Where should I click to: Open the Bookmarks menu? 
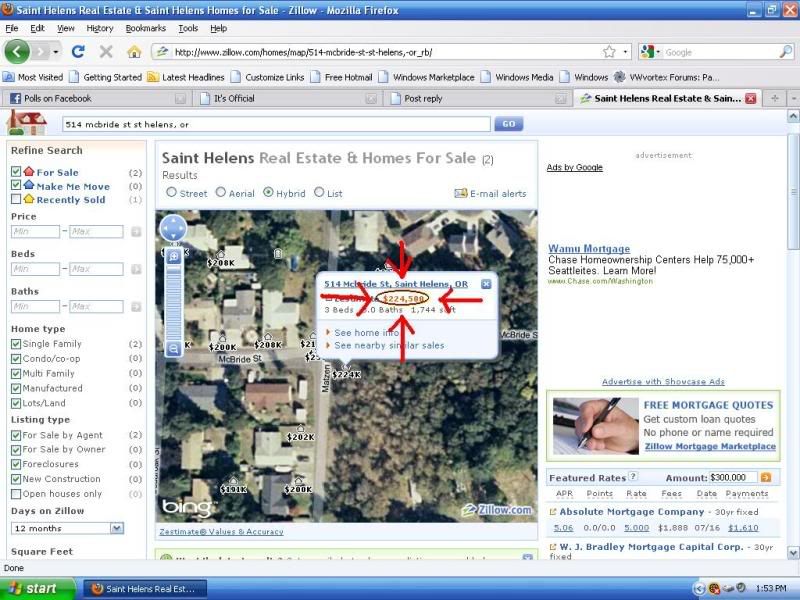pyautogui.click(x=145, y=29)
